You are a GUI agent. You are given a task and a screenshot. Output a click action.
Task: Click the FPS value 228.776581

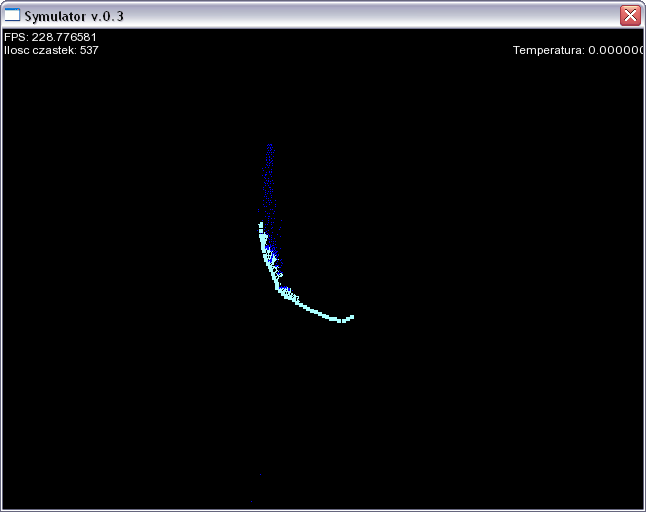(64, 37)
